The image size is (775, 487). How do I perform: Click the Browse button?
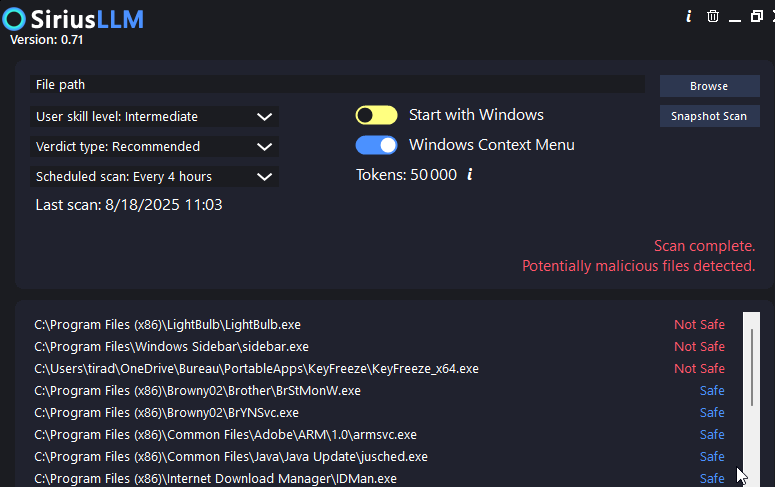pos(709,86)
